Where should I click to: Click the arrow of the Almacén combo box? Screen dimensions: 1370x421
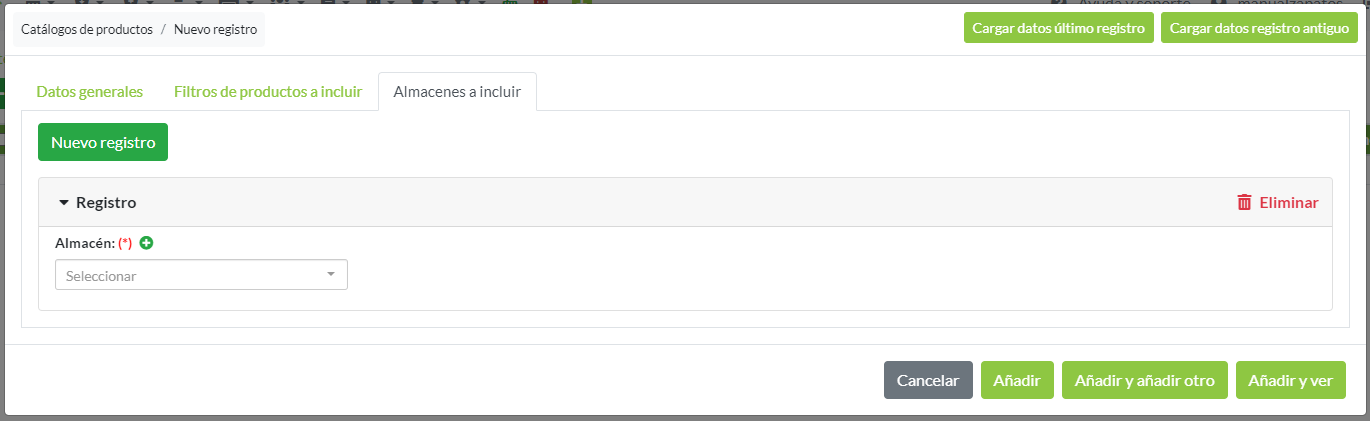[x=331, y=275]
